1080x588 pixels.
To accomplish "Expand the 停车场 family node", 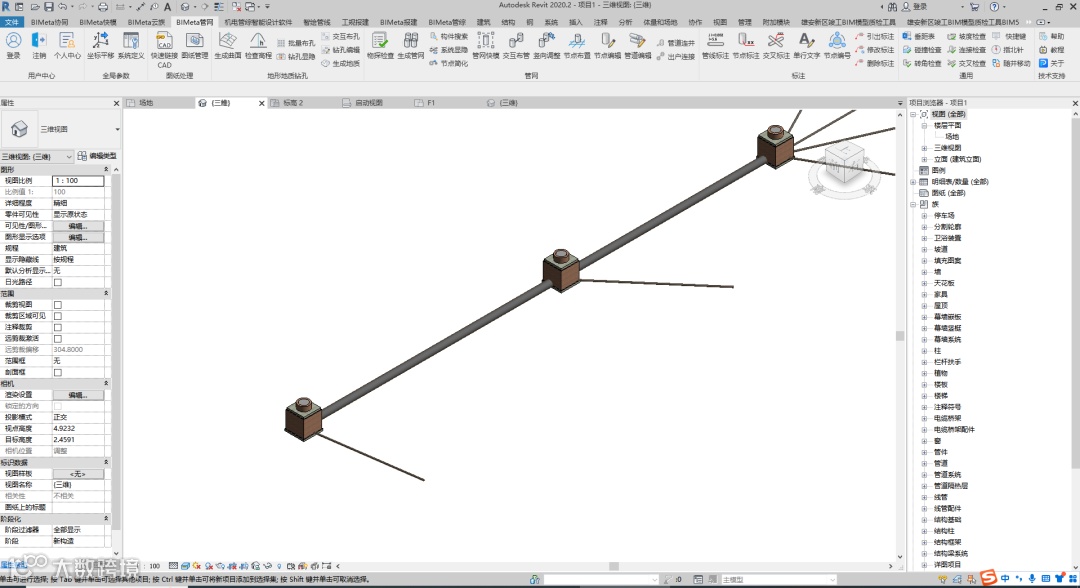I will [x=924, y=216].
